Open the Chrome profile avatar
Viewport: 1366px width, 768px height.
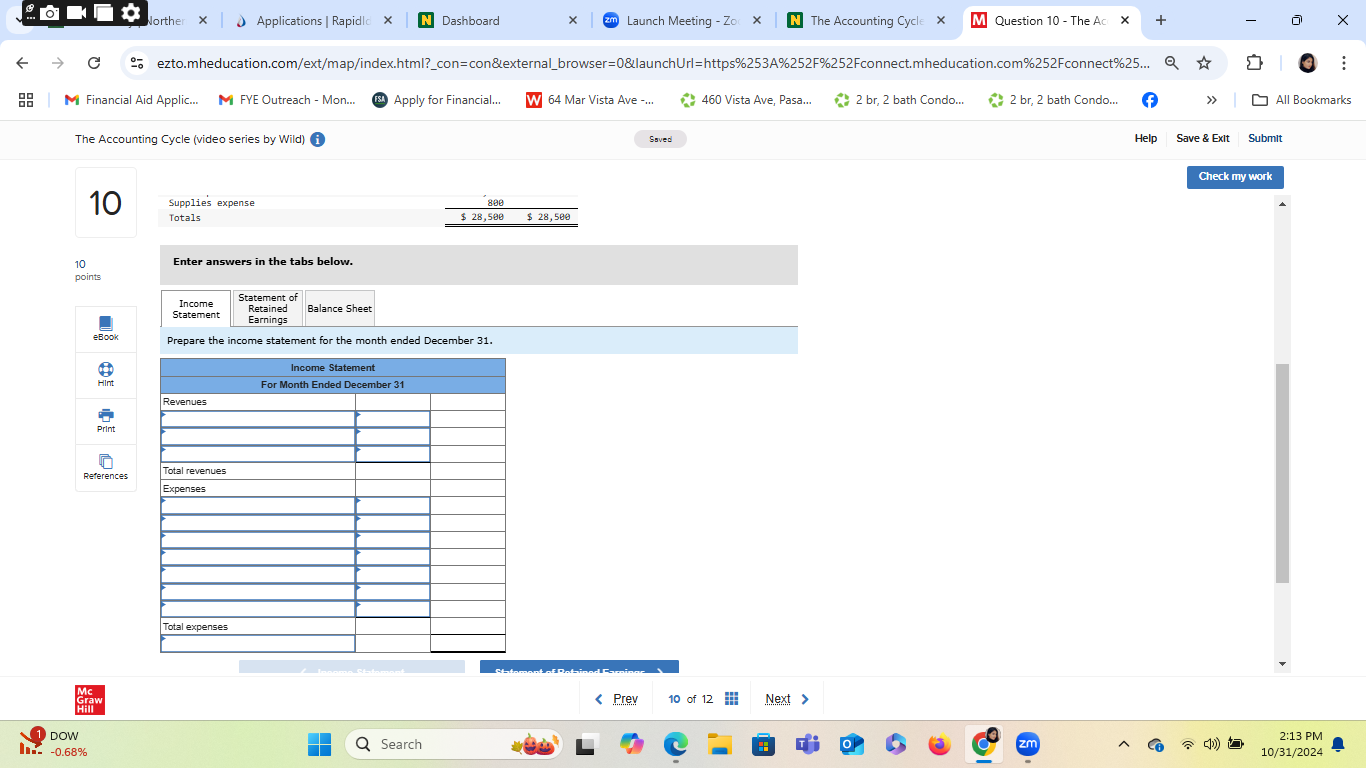click(x=1308, y=63)
